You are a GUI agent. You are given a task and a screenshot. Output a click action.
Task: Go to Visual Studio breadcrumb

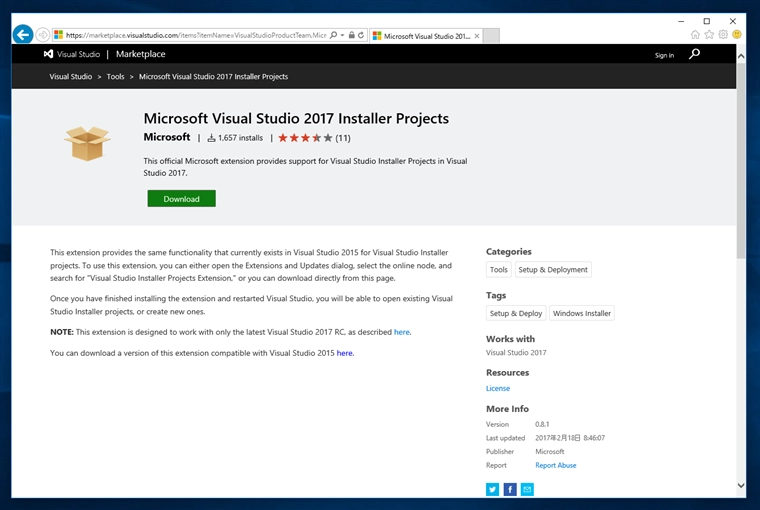pyautogui.click(x=71, y=77)
